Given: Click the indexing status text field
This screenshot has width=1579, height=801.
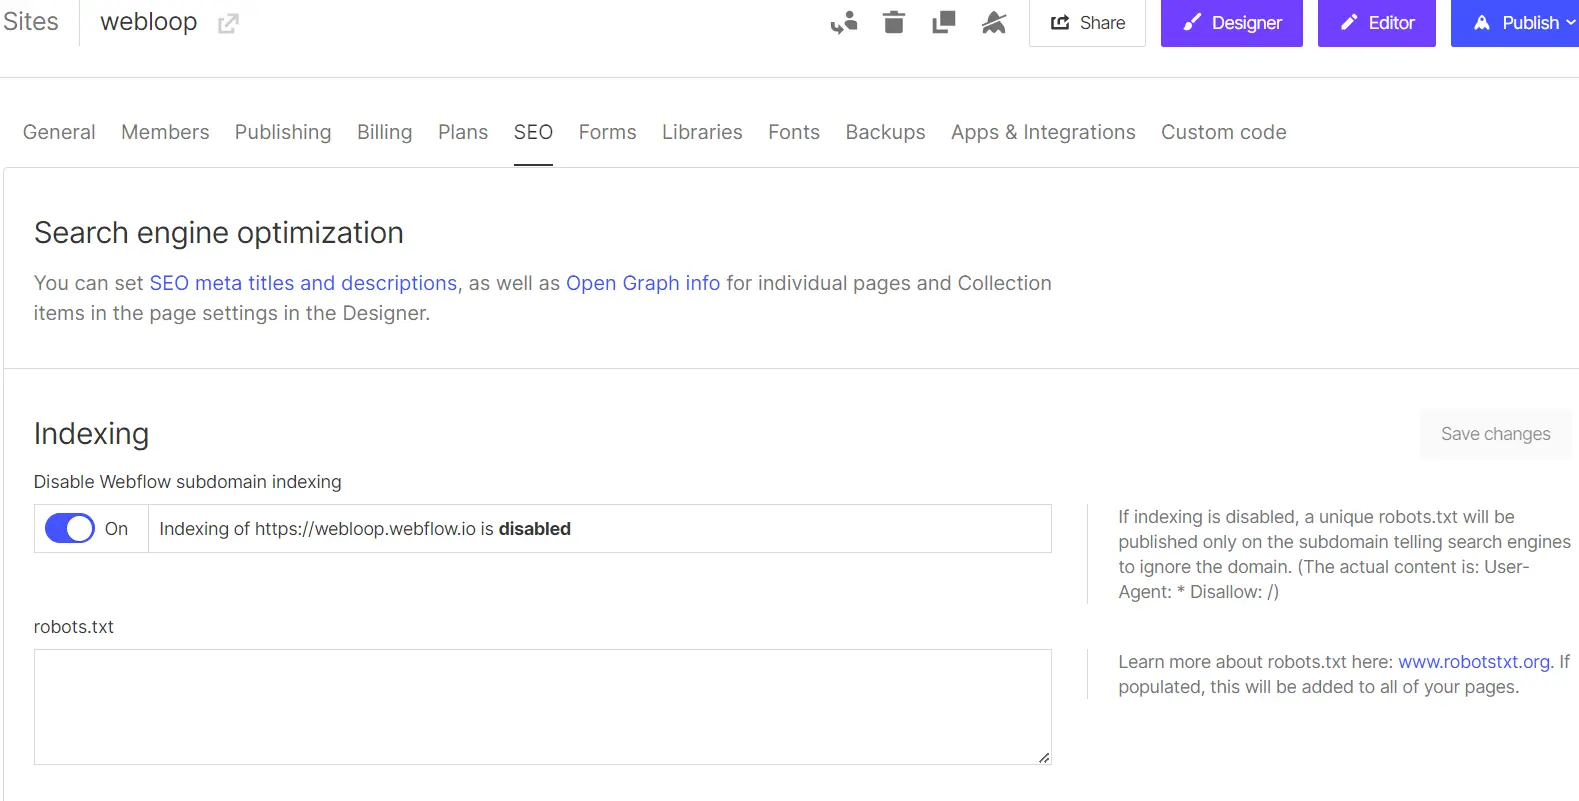Looking at the screenshot, I should tap(600, 528).
